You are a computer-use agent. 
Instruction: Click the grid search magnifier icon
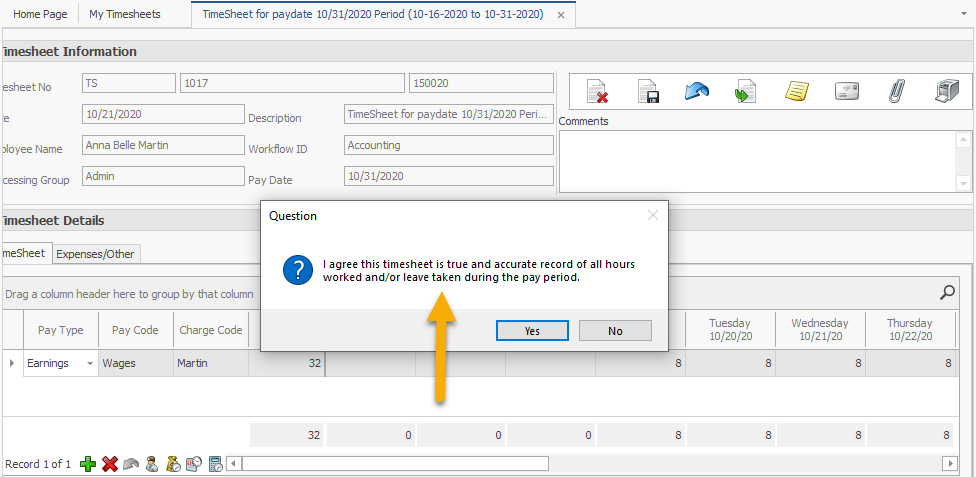[x=947, y=293]
